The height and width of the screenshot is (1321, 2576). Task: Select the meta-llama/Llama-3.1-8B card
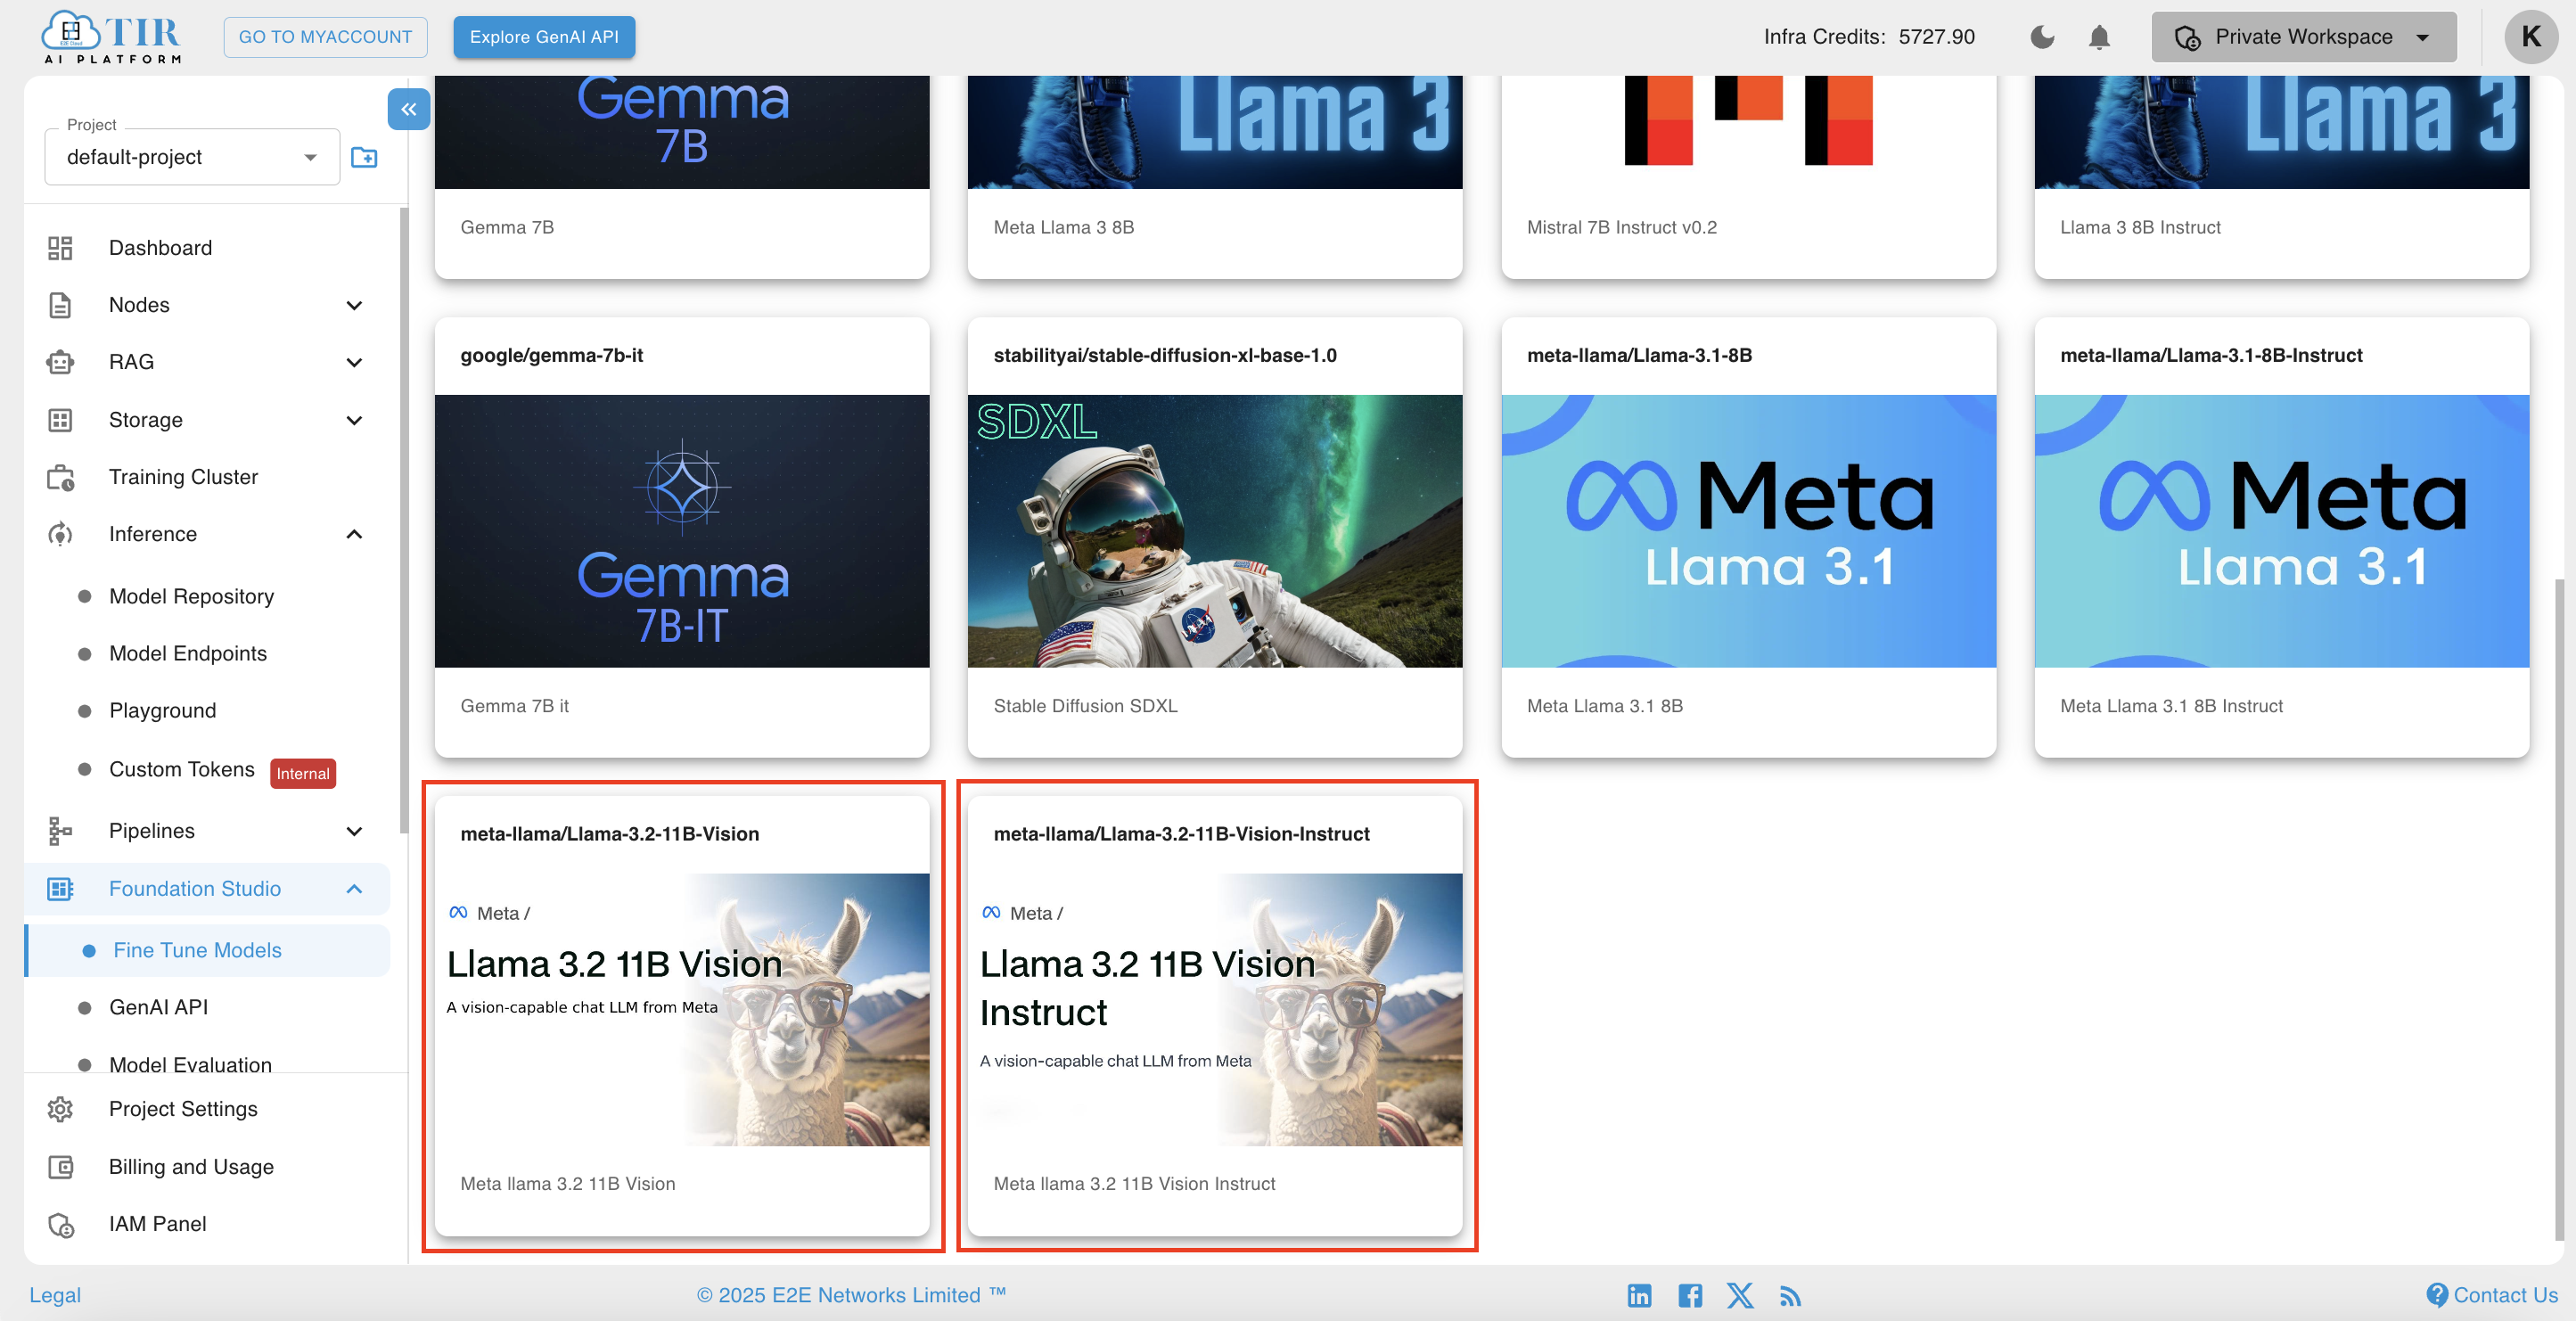tap(1749, 537)
